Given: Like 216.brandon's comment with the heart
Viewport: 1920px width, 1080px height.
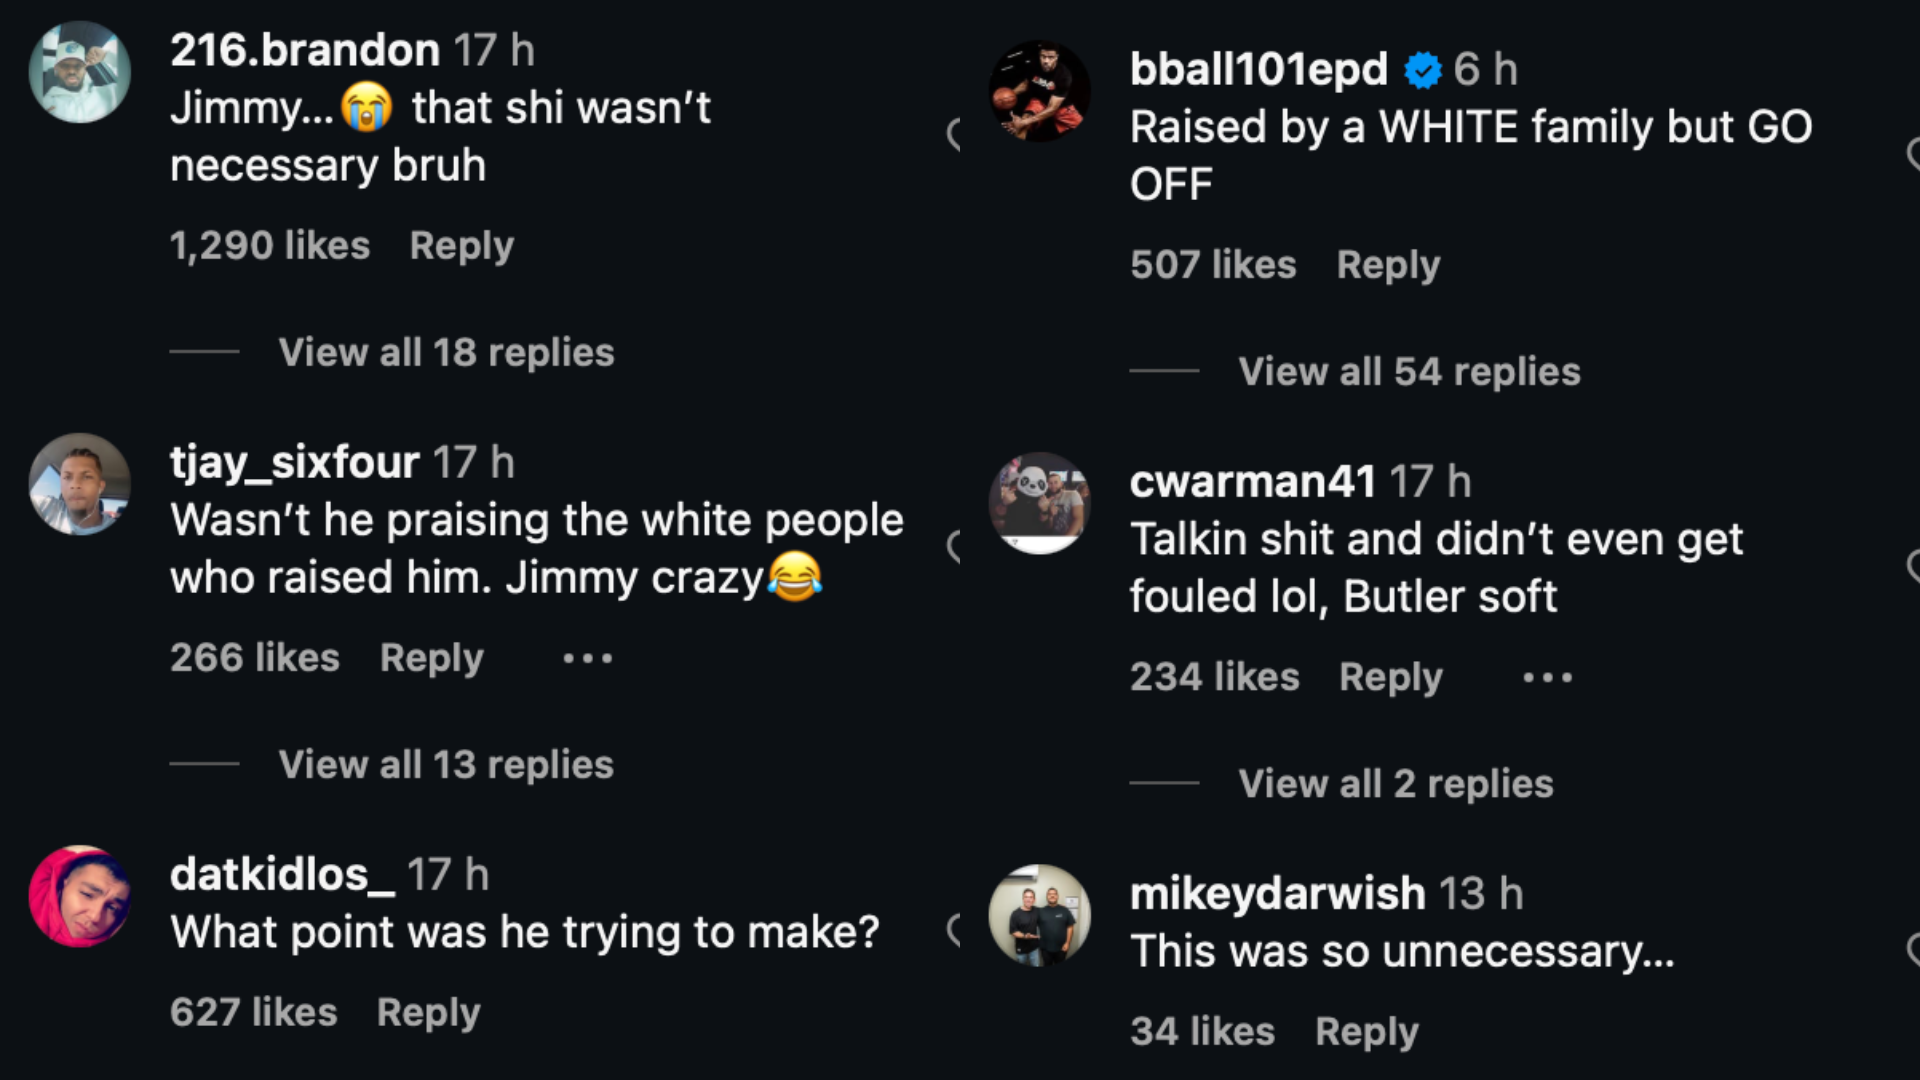Looking at the screenshot, I should pyautogui.click(x=953, y=134).
